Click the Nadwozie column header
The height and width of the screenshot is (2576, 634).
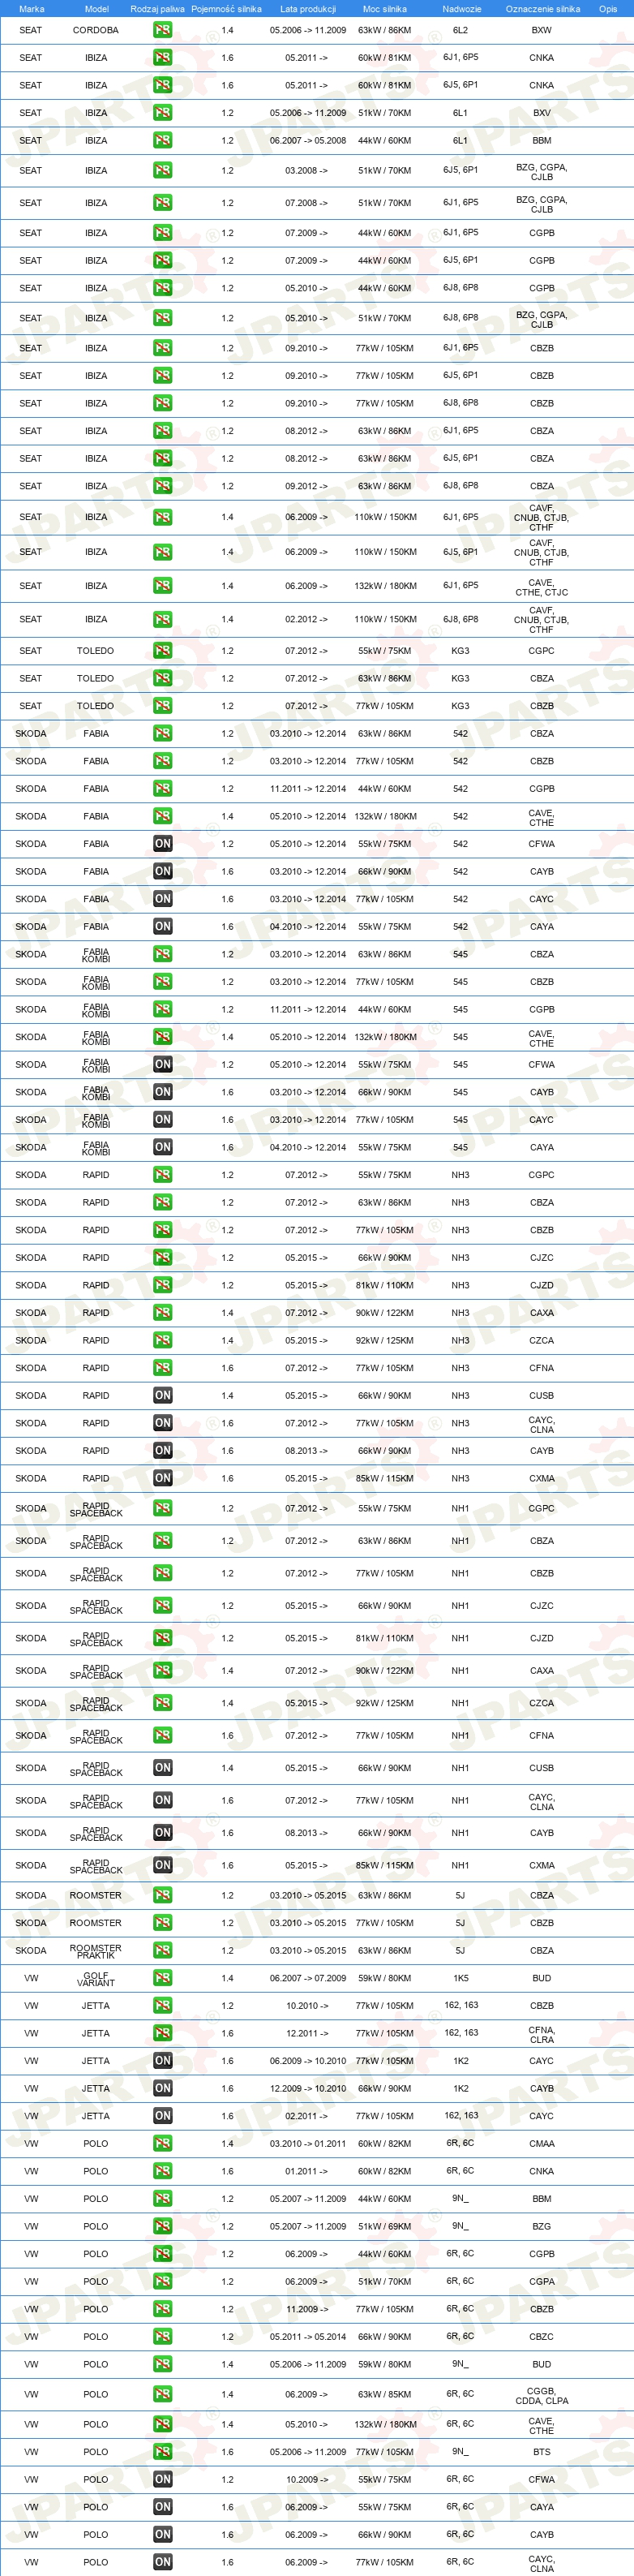[461, 8]
